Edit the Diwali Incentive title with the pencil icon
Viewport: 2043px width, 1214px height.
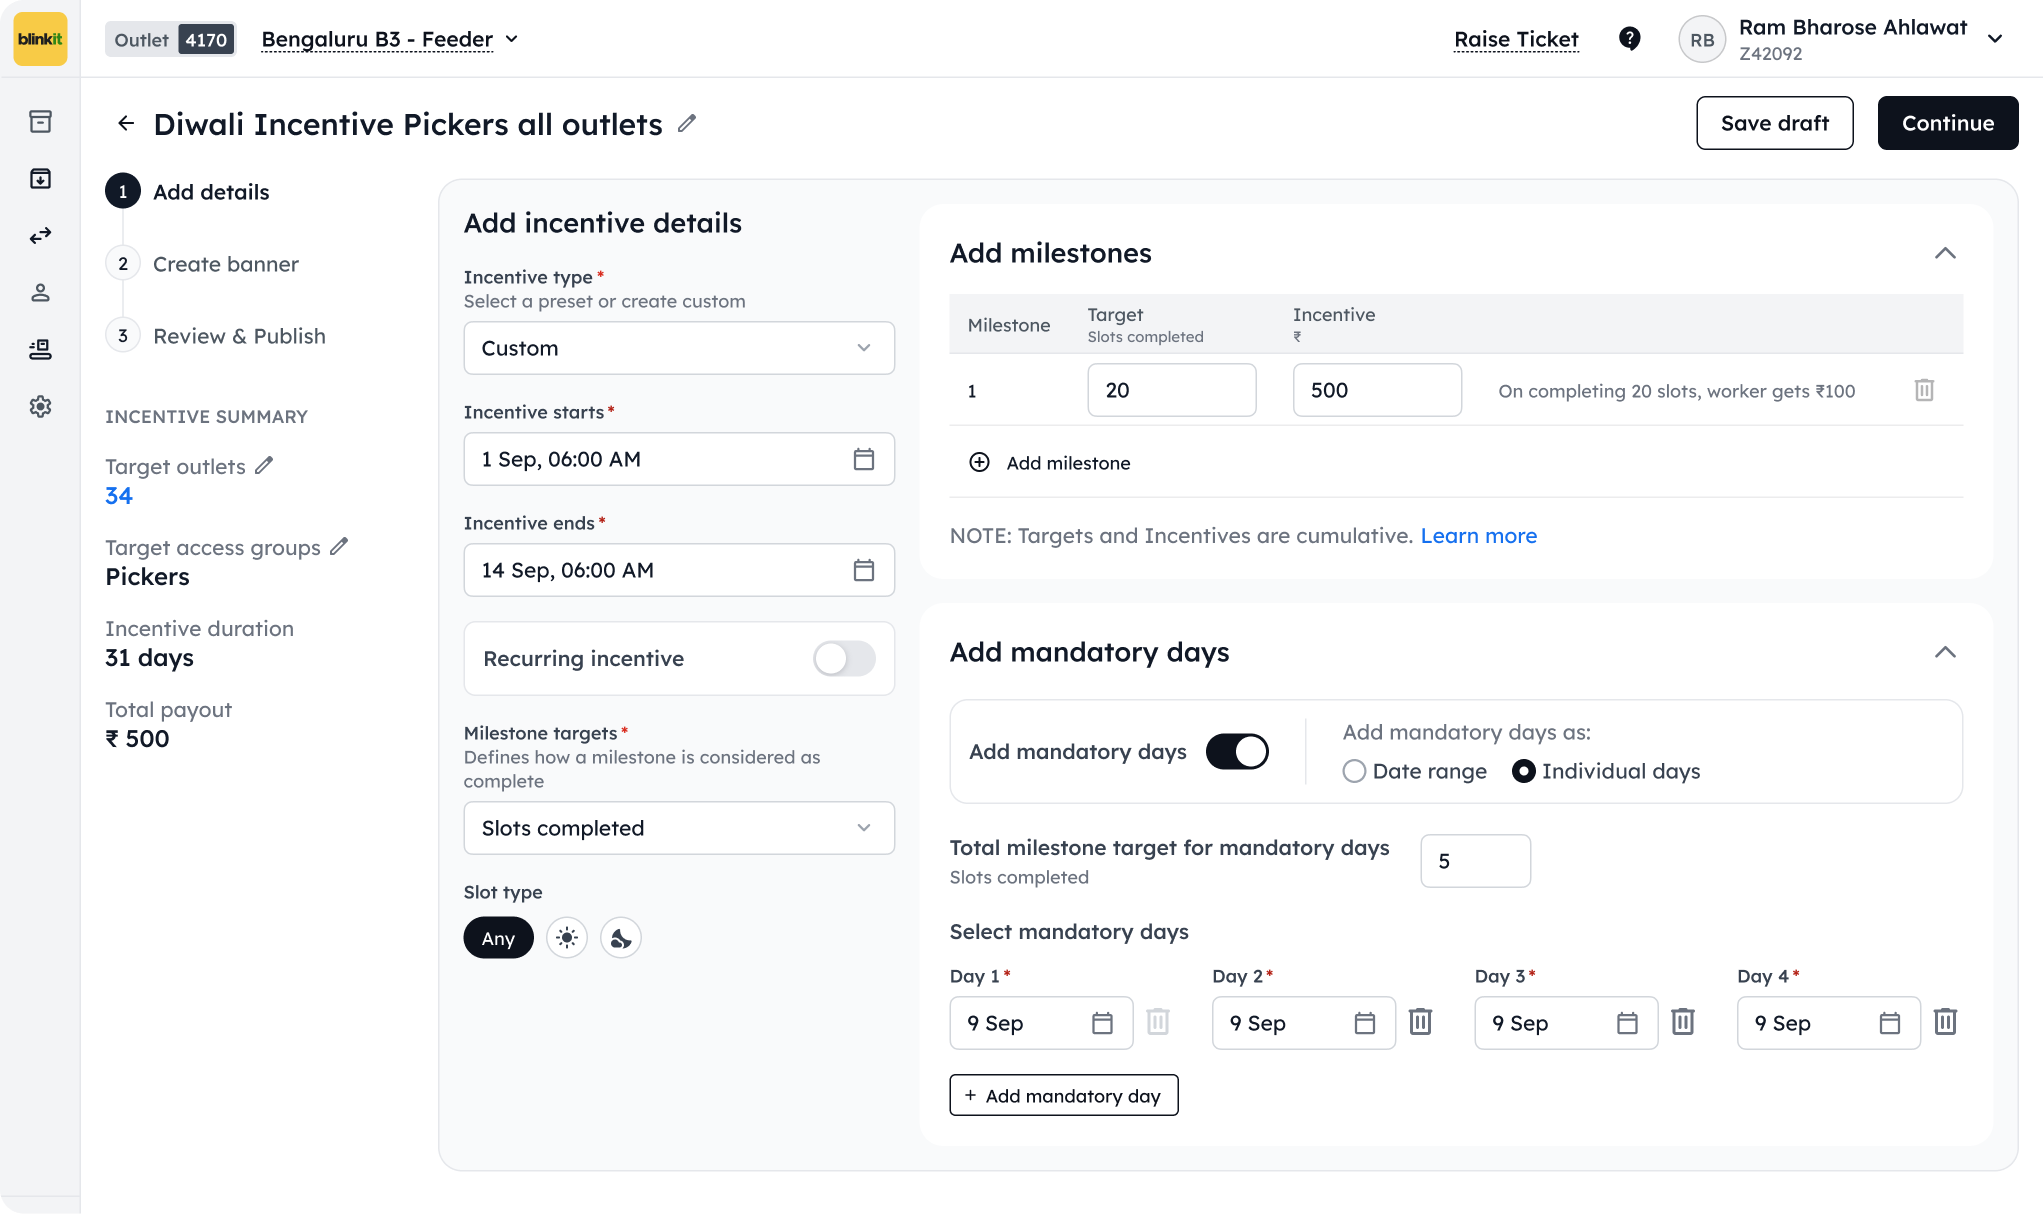pos(687,123)
